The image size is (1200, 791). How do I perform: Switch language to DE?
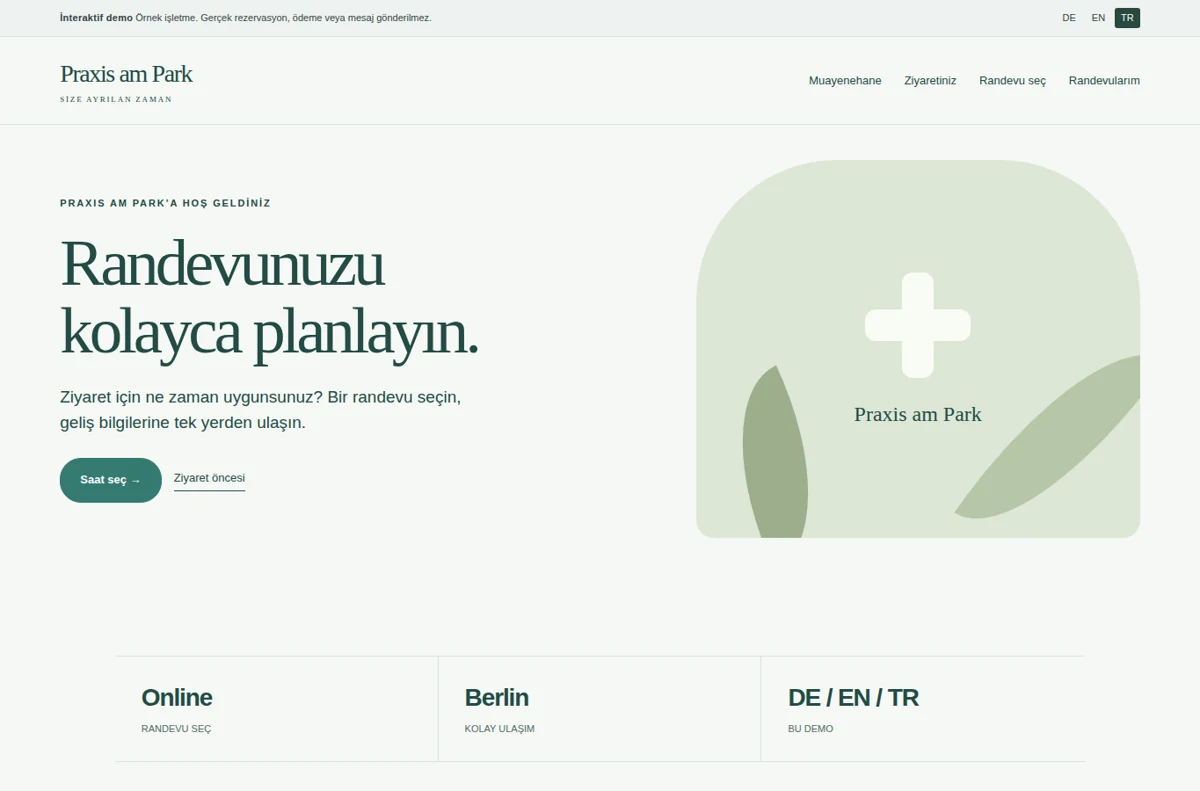click(x=1069, y=18)
